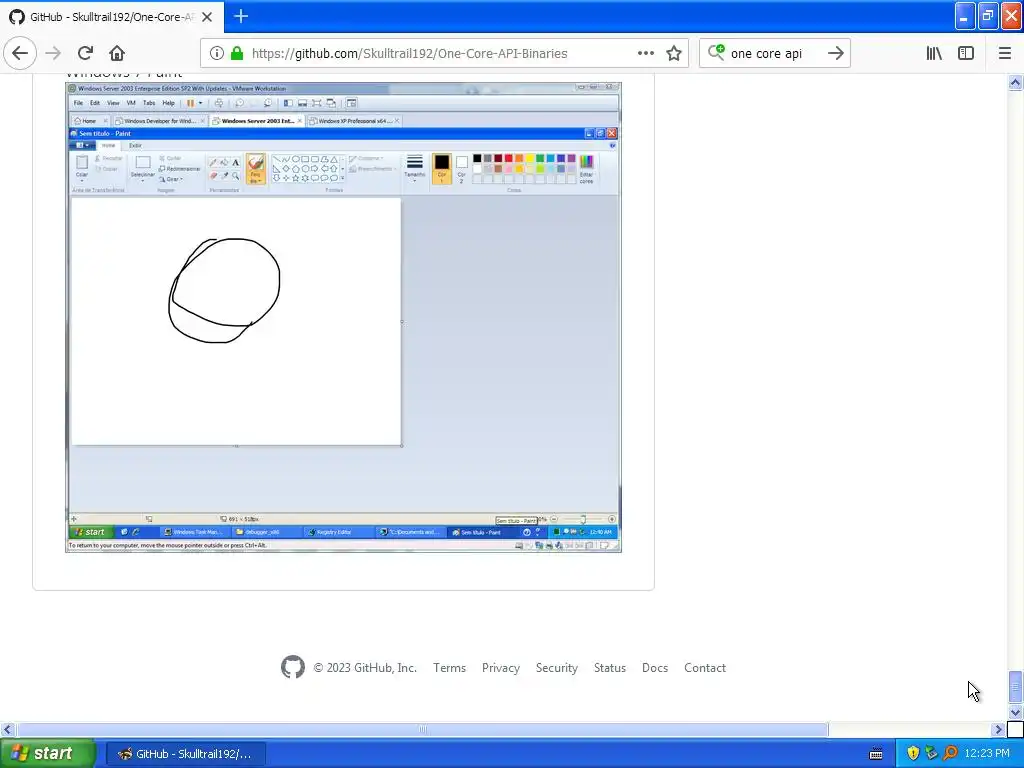Image resolution: width=1024 pixels, height=768 pixels.
Task: Reload the current GitHub page
Action: coord(85,53)
